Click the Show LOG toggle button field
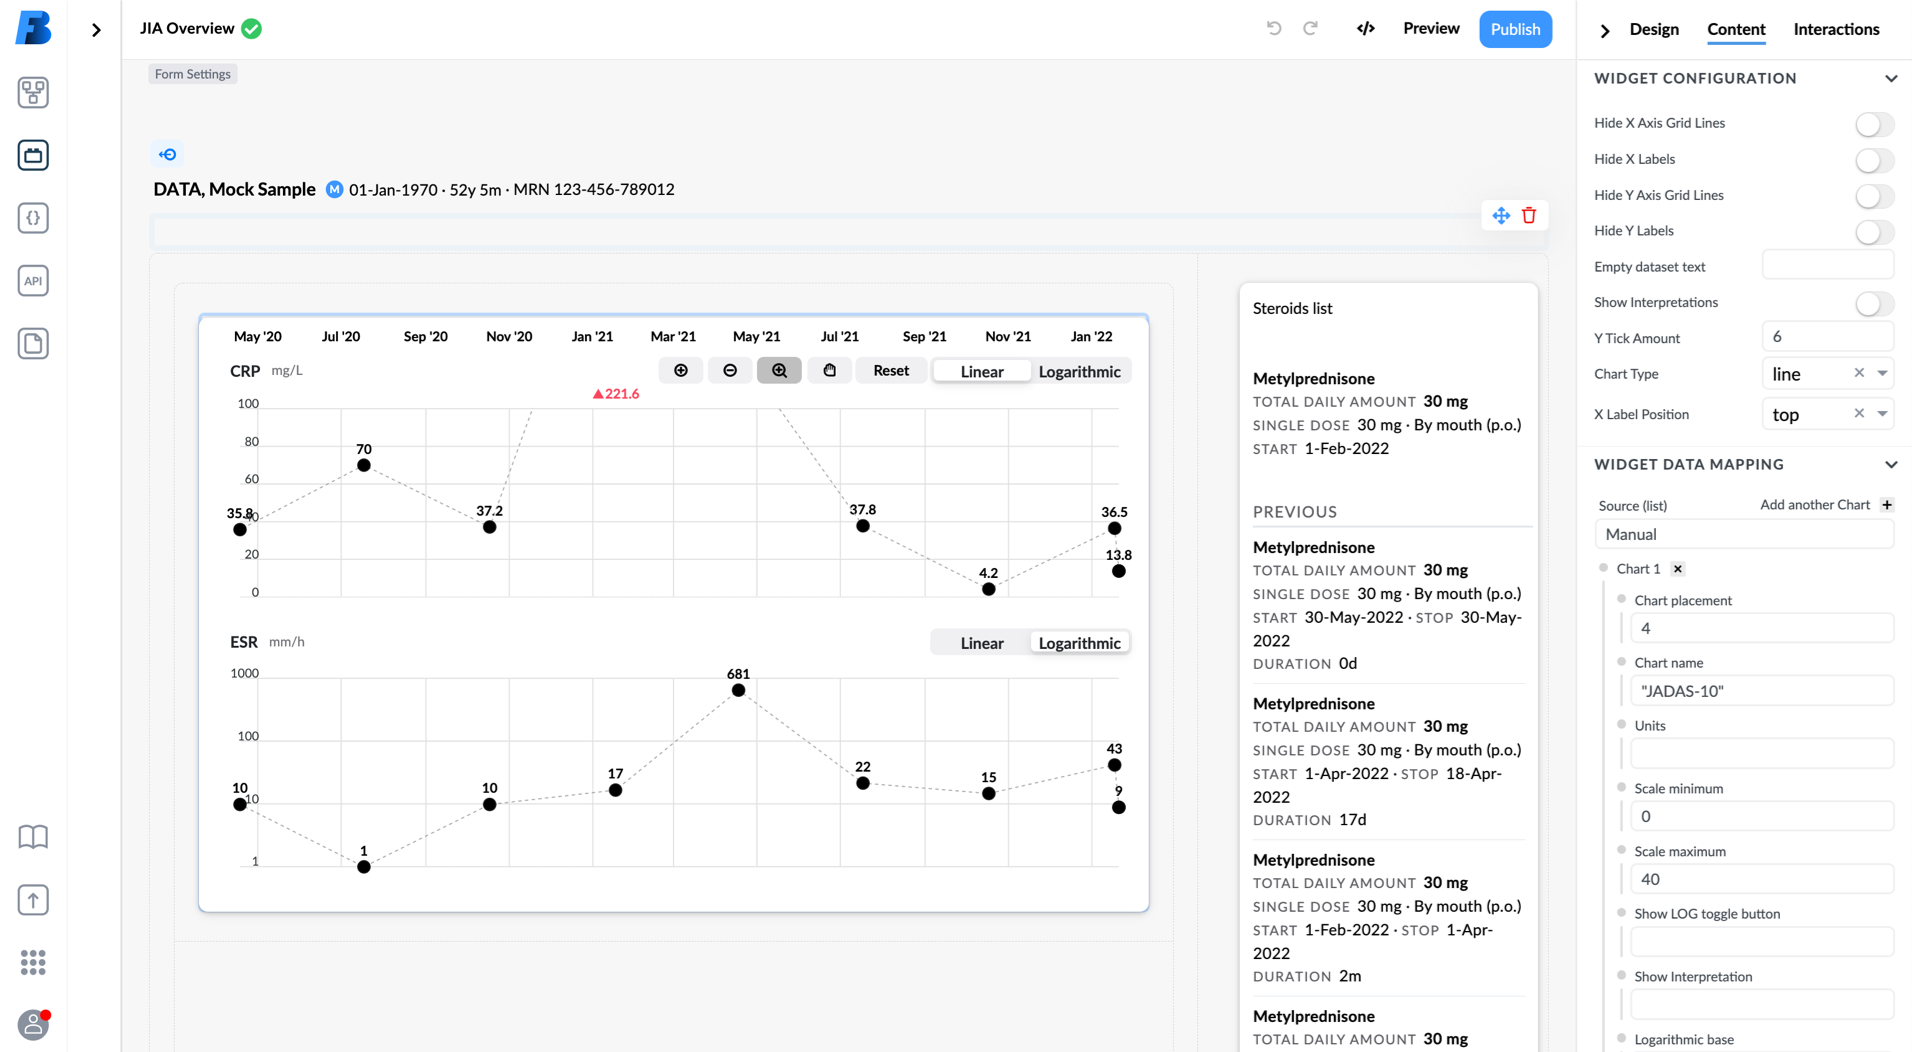1912x1052 pixels. point(1762,941)
